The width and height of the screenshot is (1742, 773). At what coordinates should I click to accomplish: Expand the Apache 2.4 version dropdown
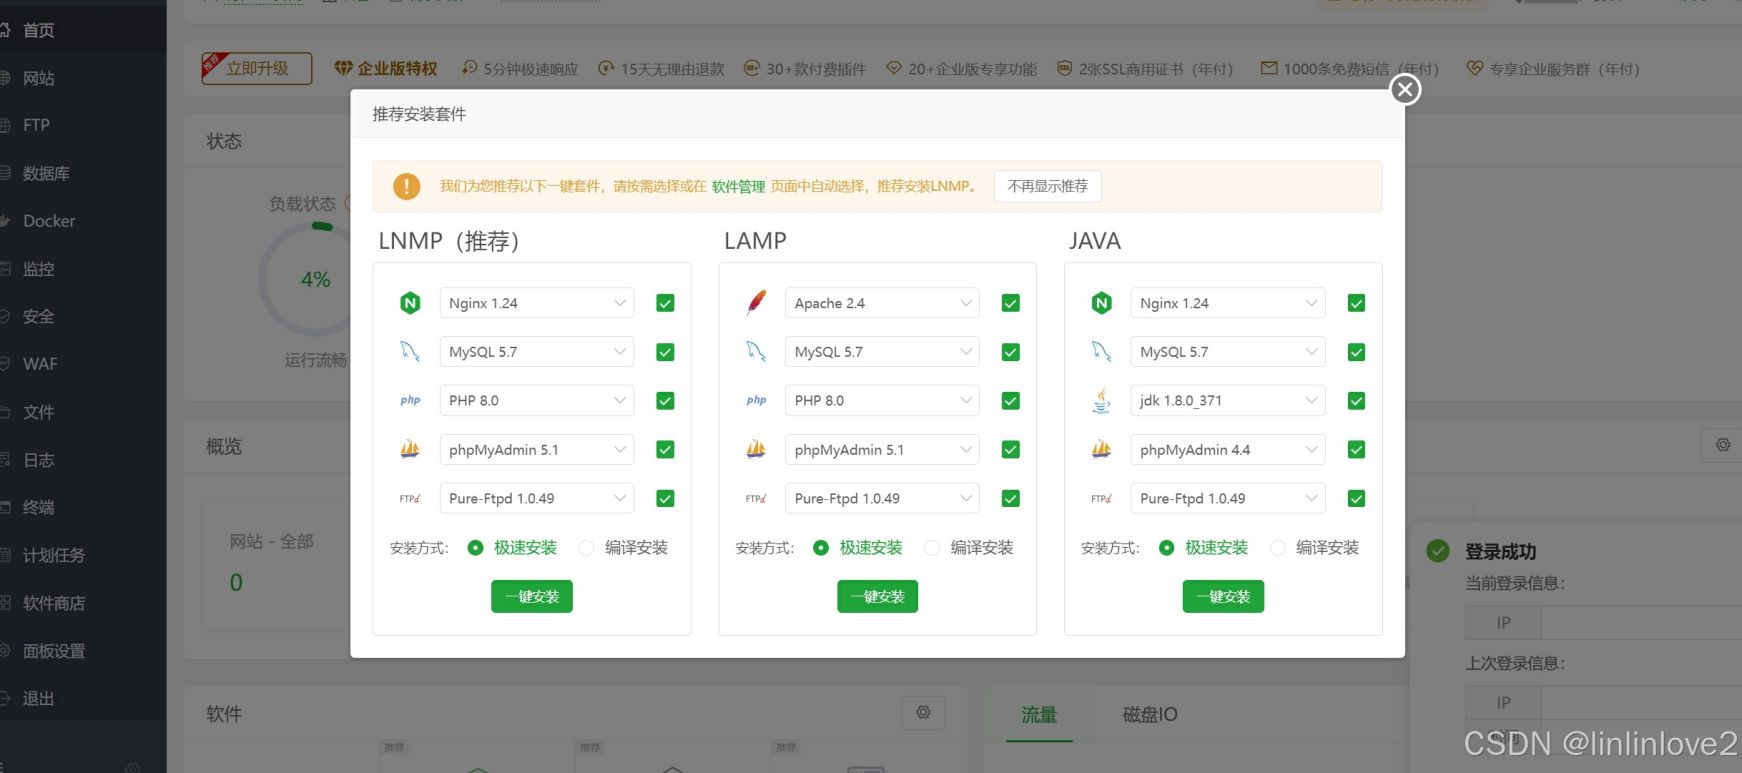tap(882, 303)
